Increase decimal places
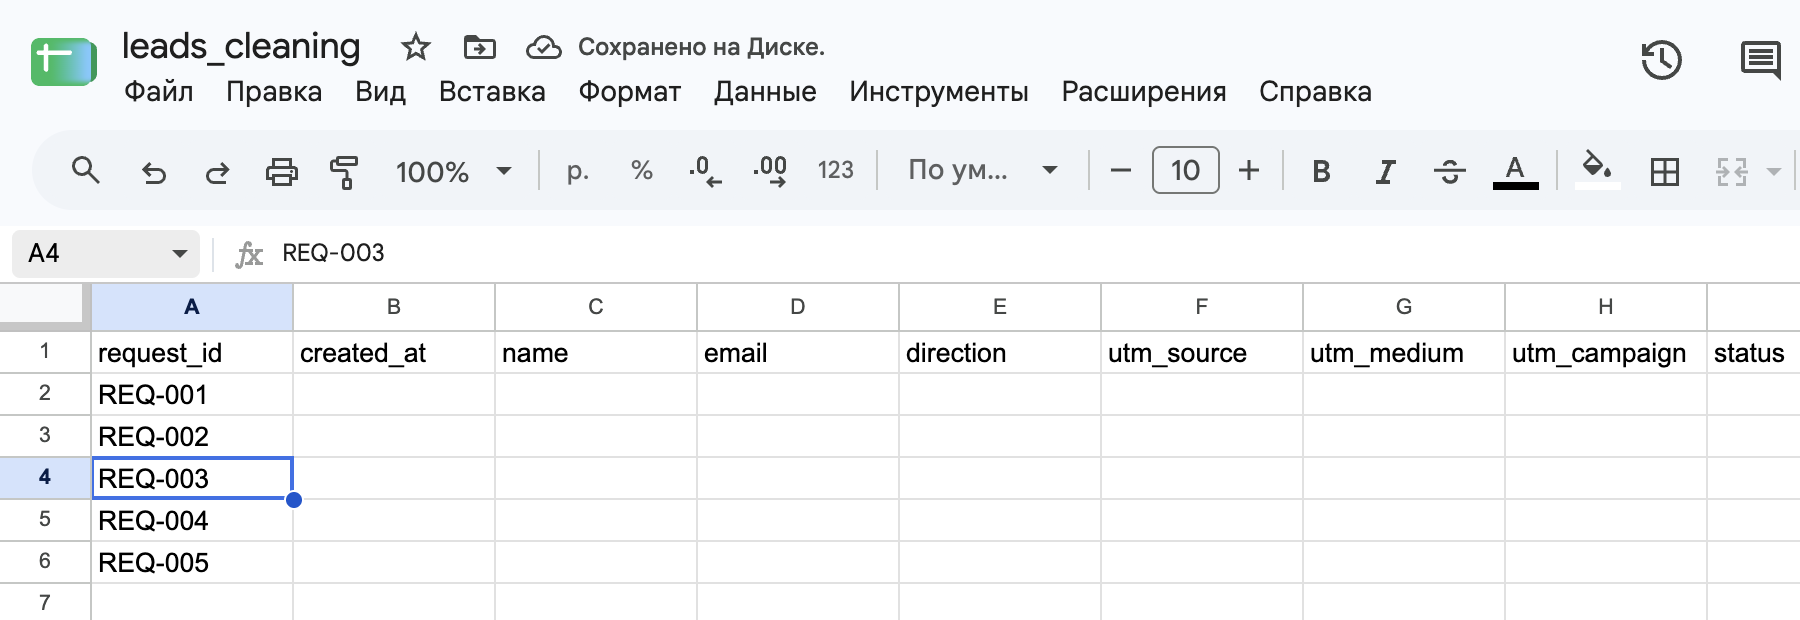The height and width of the screenshot is (620, 1800). coord(770,171)
